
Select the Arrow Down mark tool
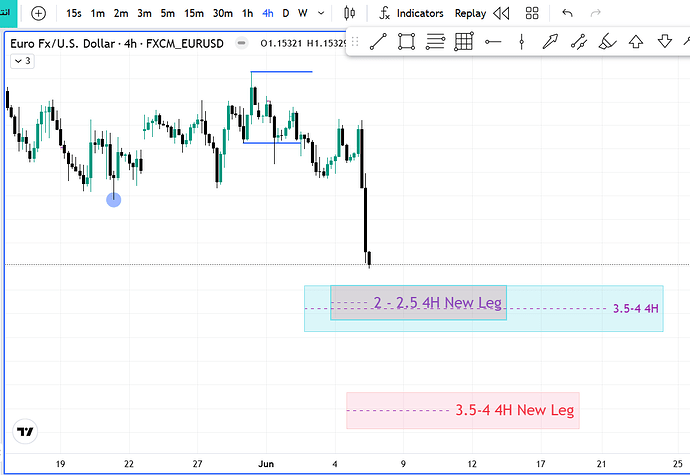[664, 42]
